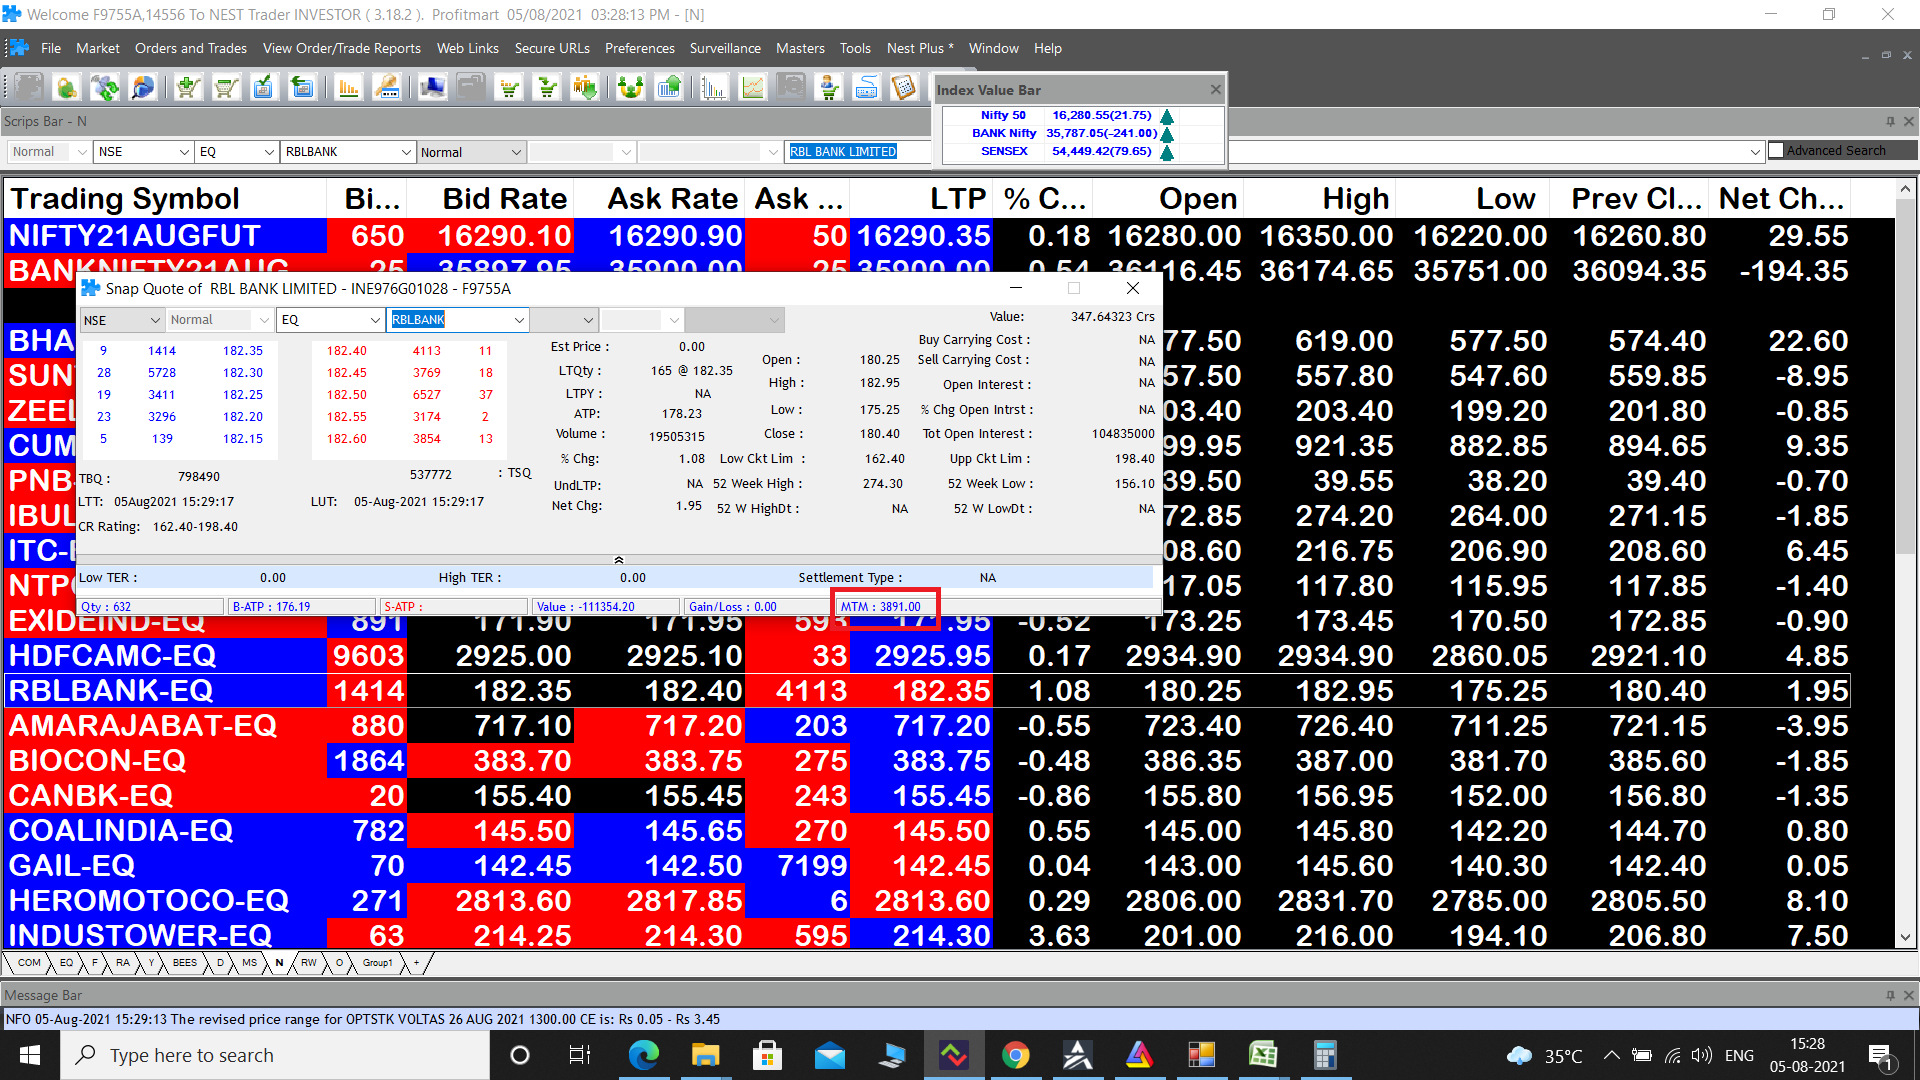1920x1080 pixels.
Task: Switch to the BEES watchlist tab
Action: pos(185,963)
